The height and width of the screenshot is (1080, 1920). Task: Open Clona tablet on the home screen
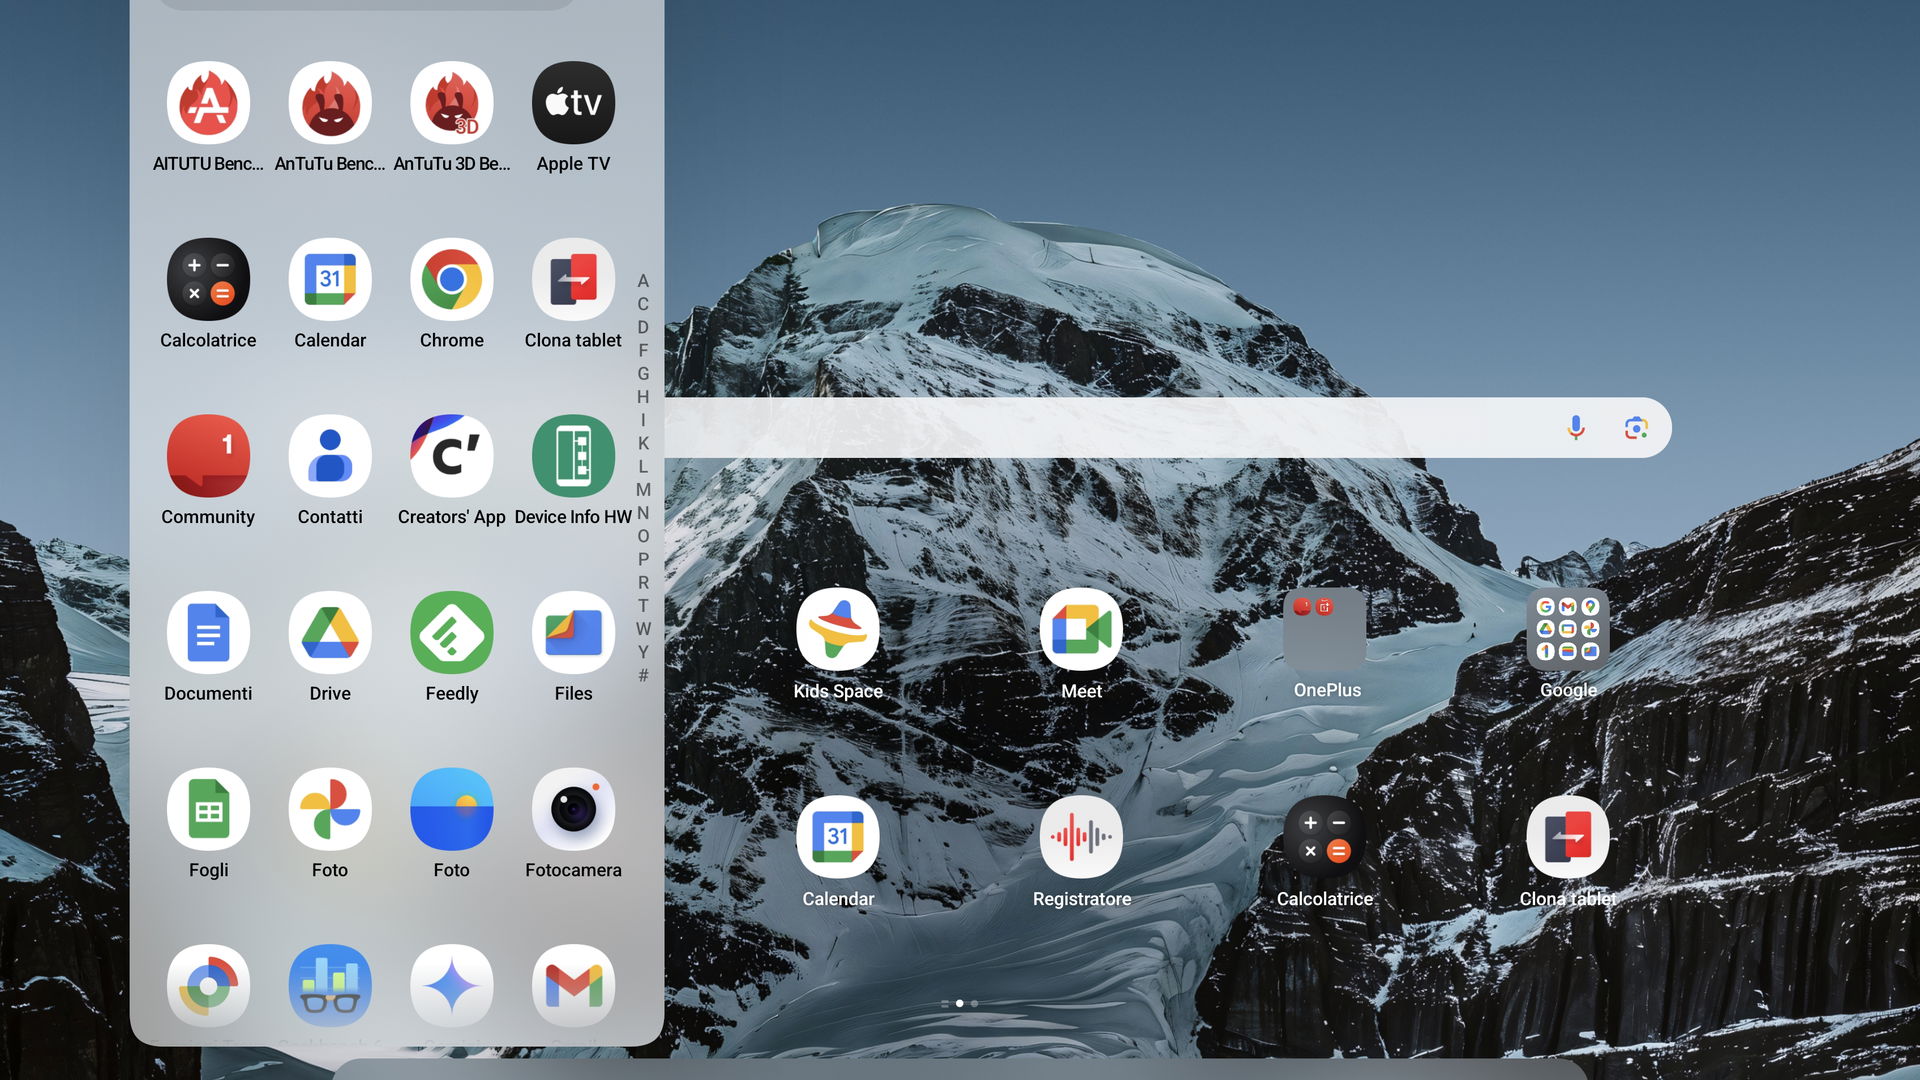point(1568,838)
